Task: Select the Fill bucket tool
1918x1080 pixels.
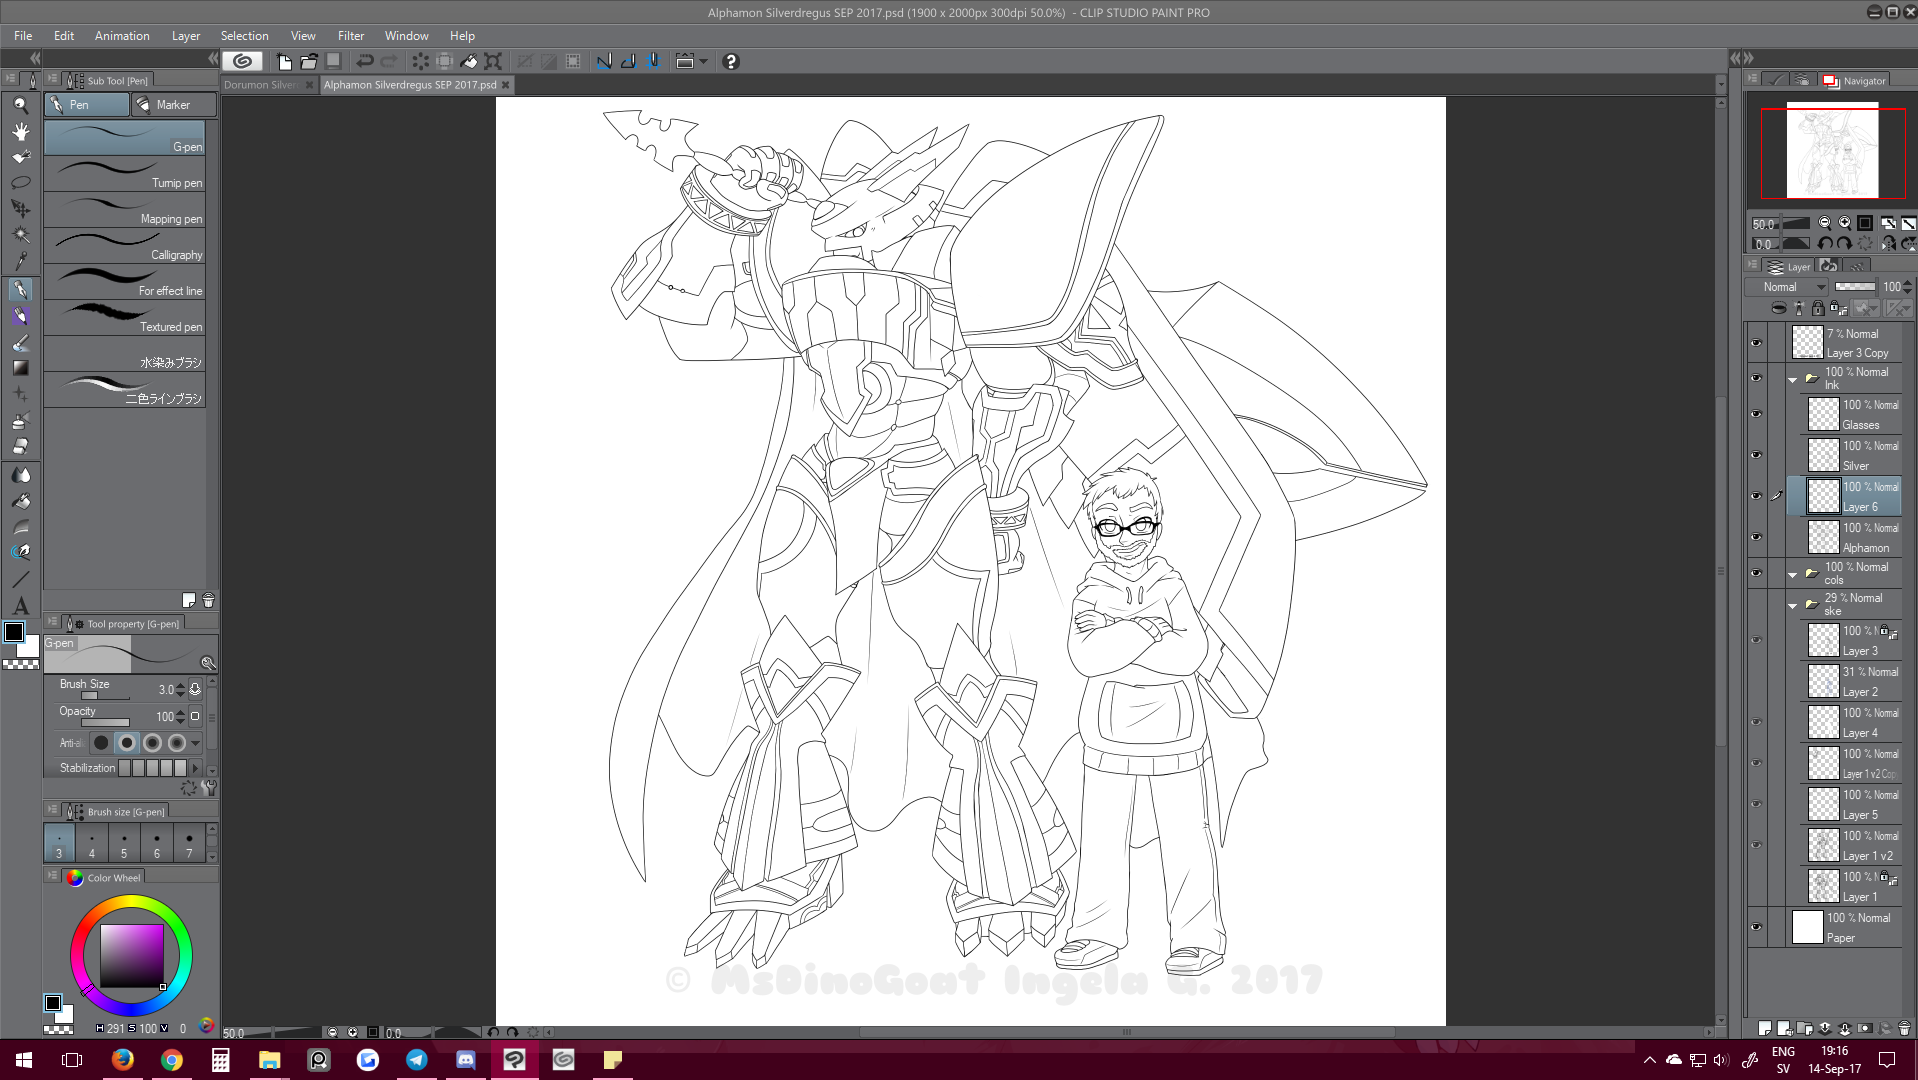Action: coord(20,501)
